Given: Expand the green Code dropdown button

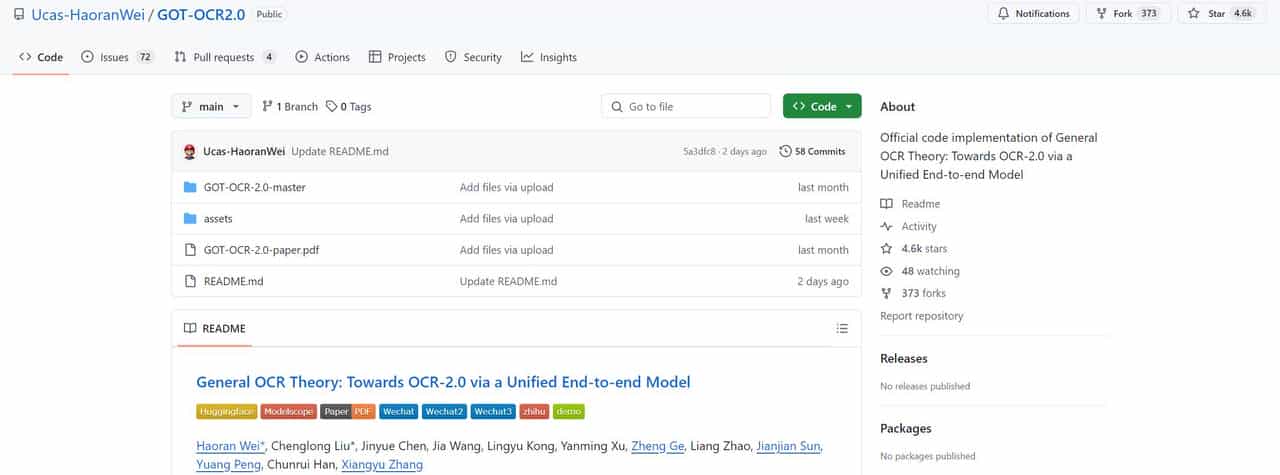Looking at the screenshot, I should (822, 106).
